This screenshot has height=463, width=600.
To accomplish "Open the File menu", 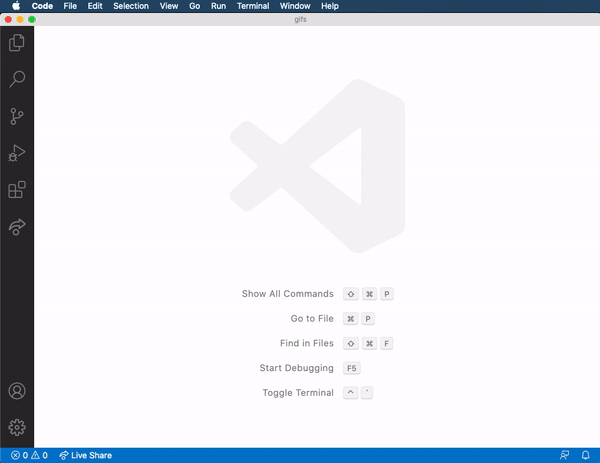I will [70, 6].
